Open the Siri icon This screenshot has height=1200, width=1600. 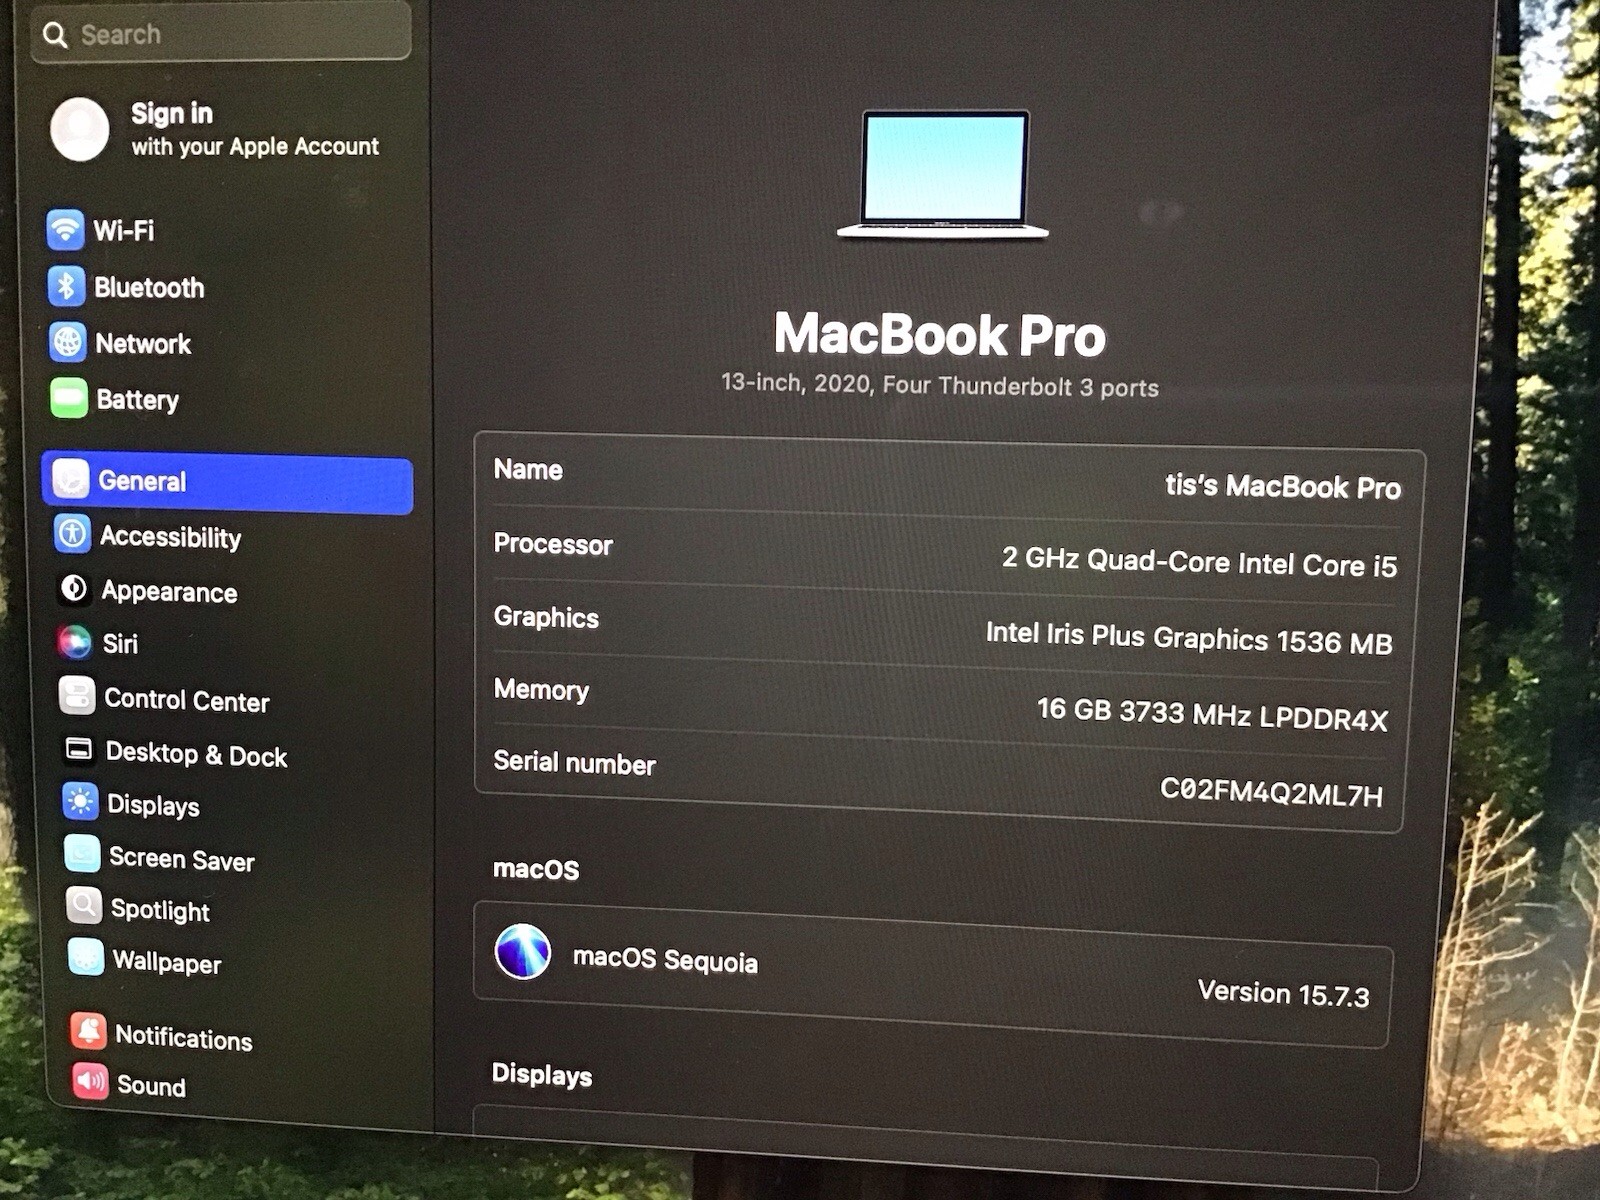75,642
